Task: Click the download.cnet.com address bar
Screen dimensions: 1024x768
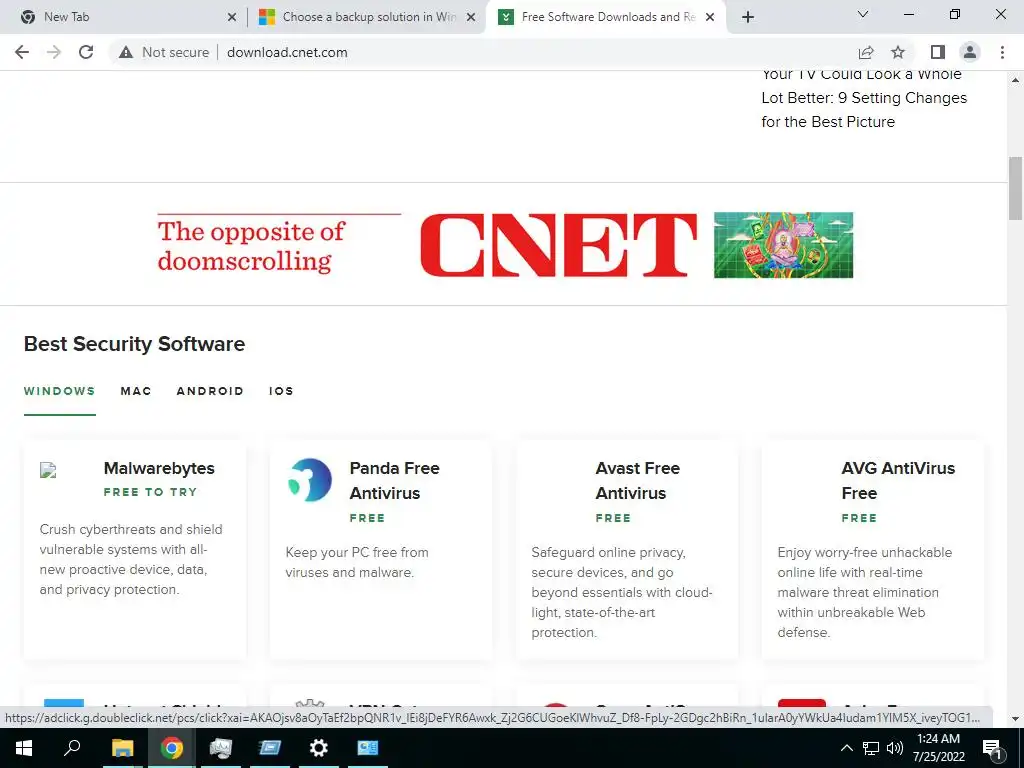Action: [x=287, y=52]
